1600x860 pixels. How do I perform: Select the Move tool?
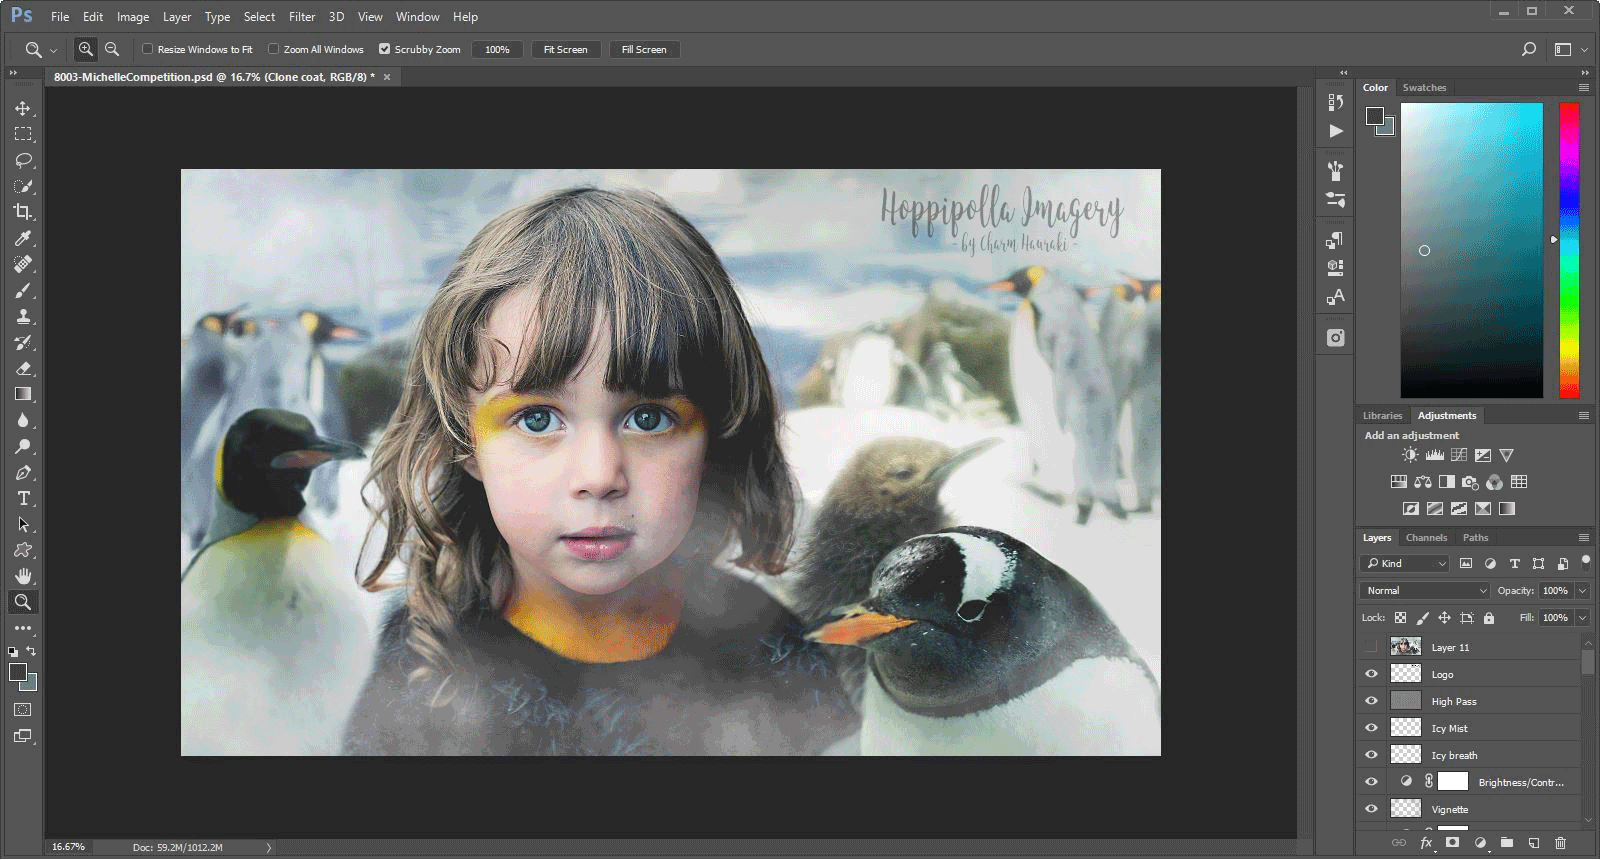click(23, 108)
